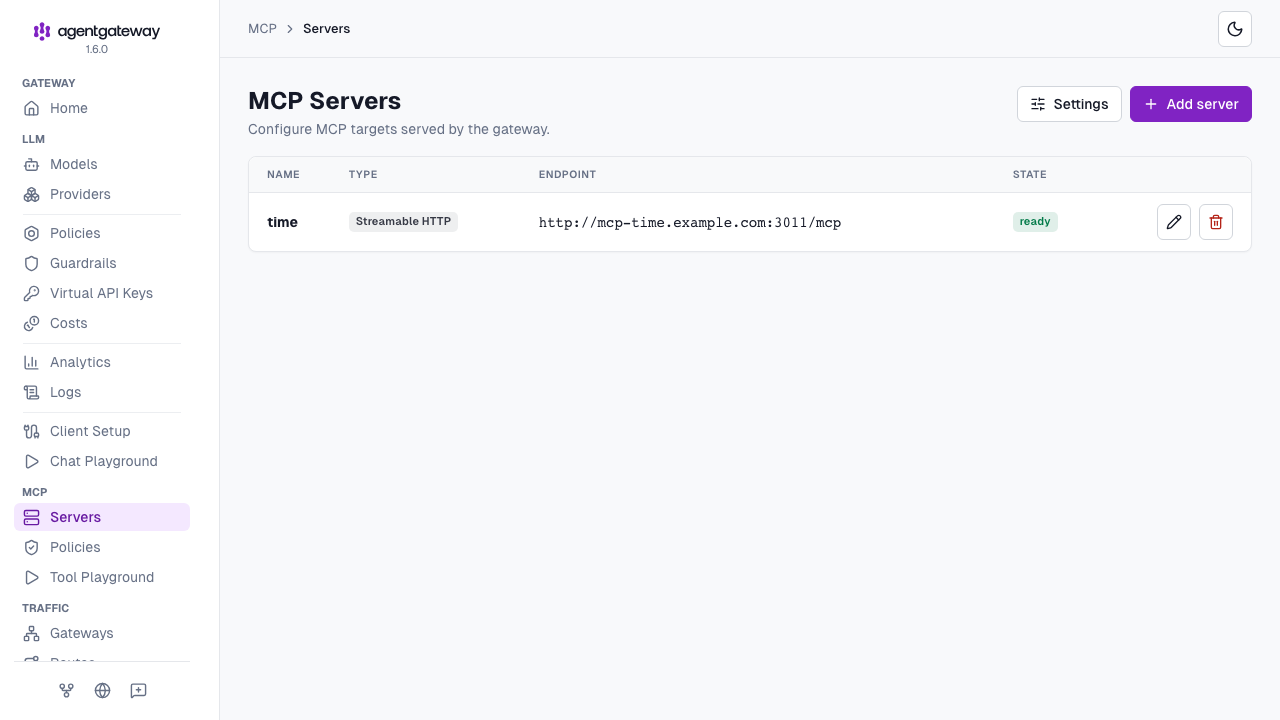The height and width of the screenshot is (720, 1280).
Task: Click the Servers stack icon in sidebar
Action: tap(32, 517)
